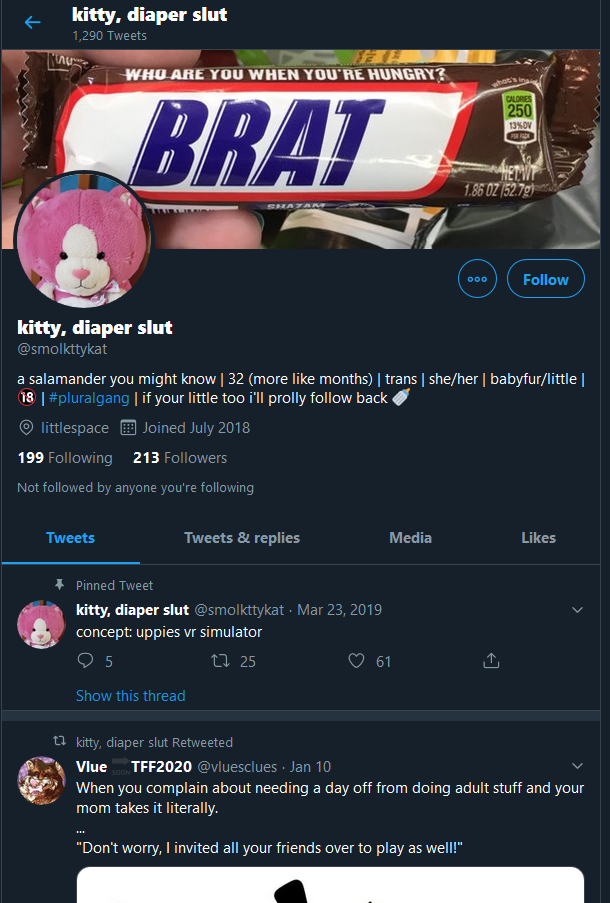610x903 pixels.
Task: View the 213 Followers list
Action: pyautogui.click(x=180, y=458)
